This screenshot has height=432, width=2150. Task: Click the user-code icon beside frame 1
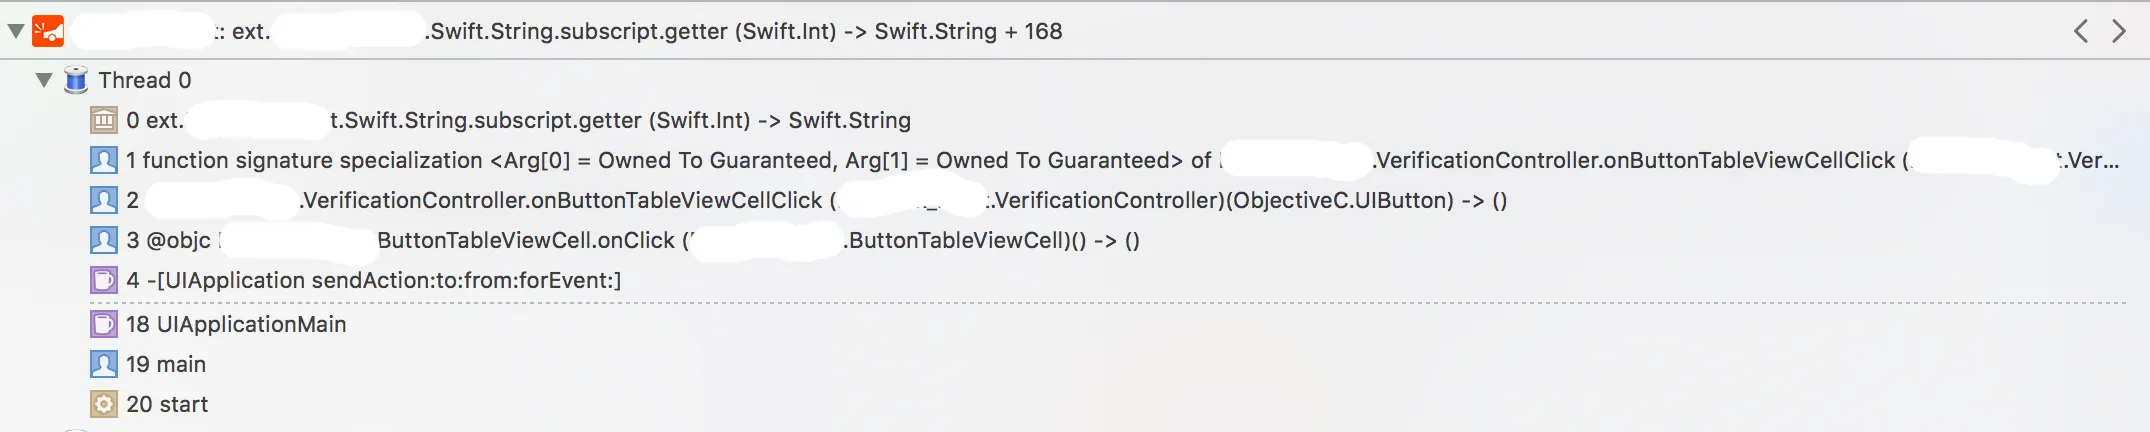click(x=104, y=160)
